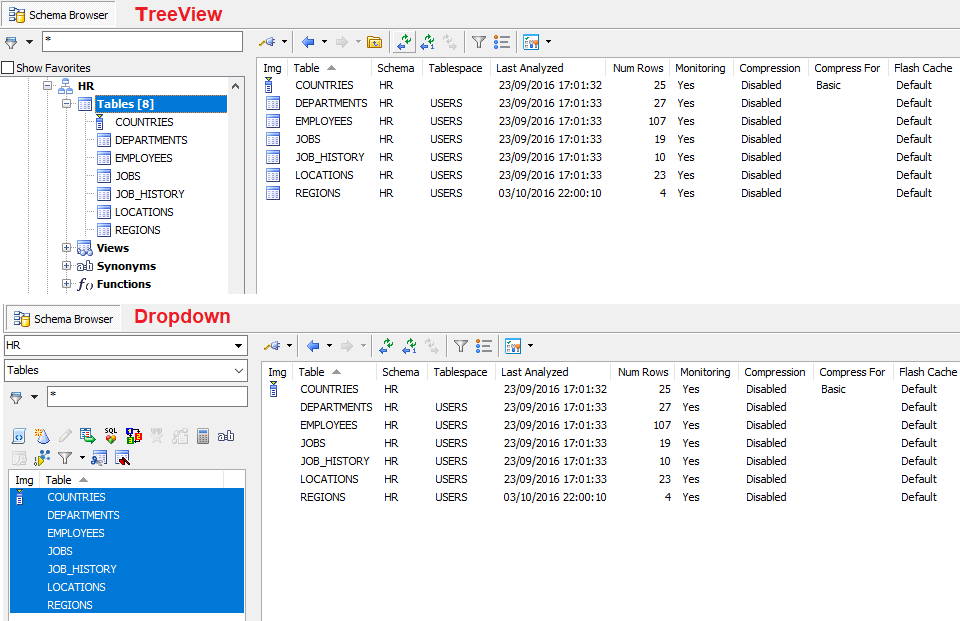Click the folder icon in the top toolbar
Viewport: 960px width, 621px height.
pos(374,42)
